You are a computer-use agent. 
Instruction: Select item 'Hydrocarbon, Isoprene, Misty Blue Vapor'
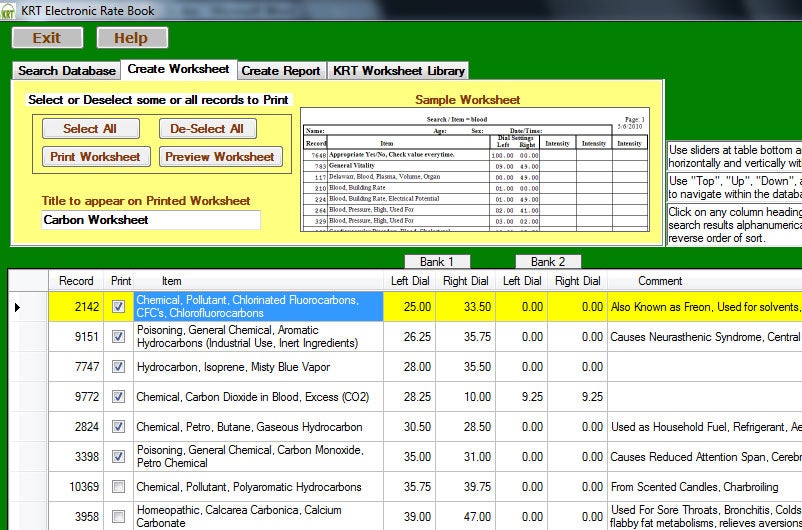(x=258, y=367)
